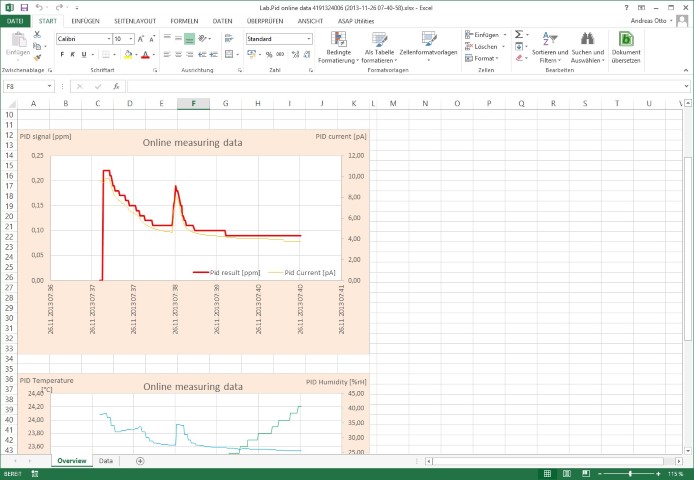This screenshot has height=480, width=694.
Task: Toggle italic formatting (K)
Action: 73,55
